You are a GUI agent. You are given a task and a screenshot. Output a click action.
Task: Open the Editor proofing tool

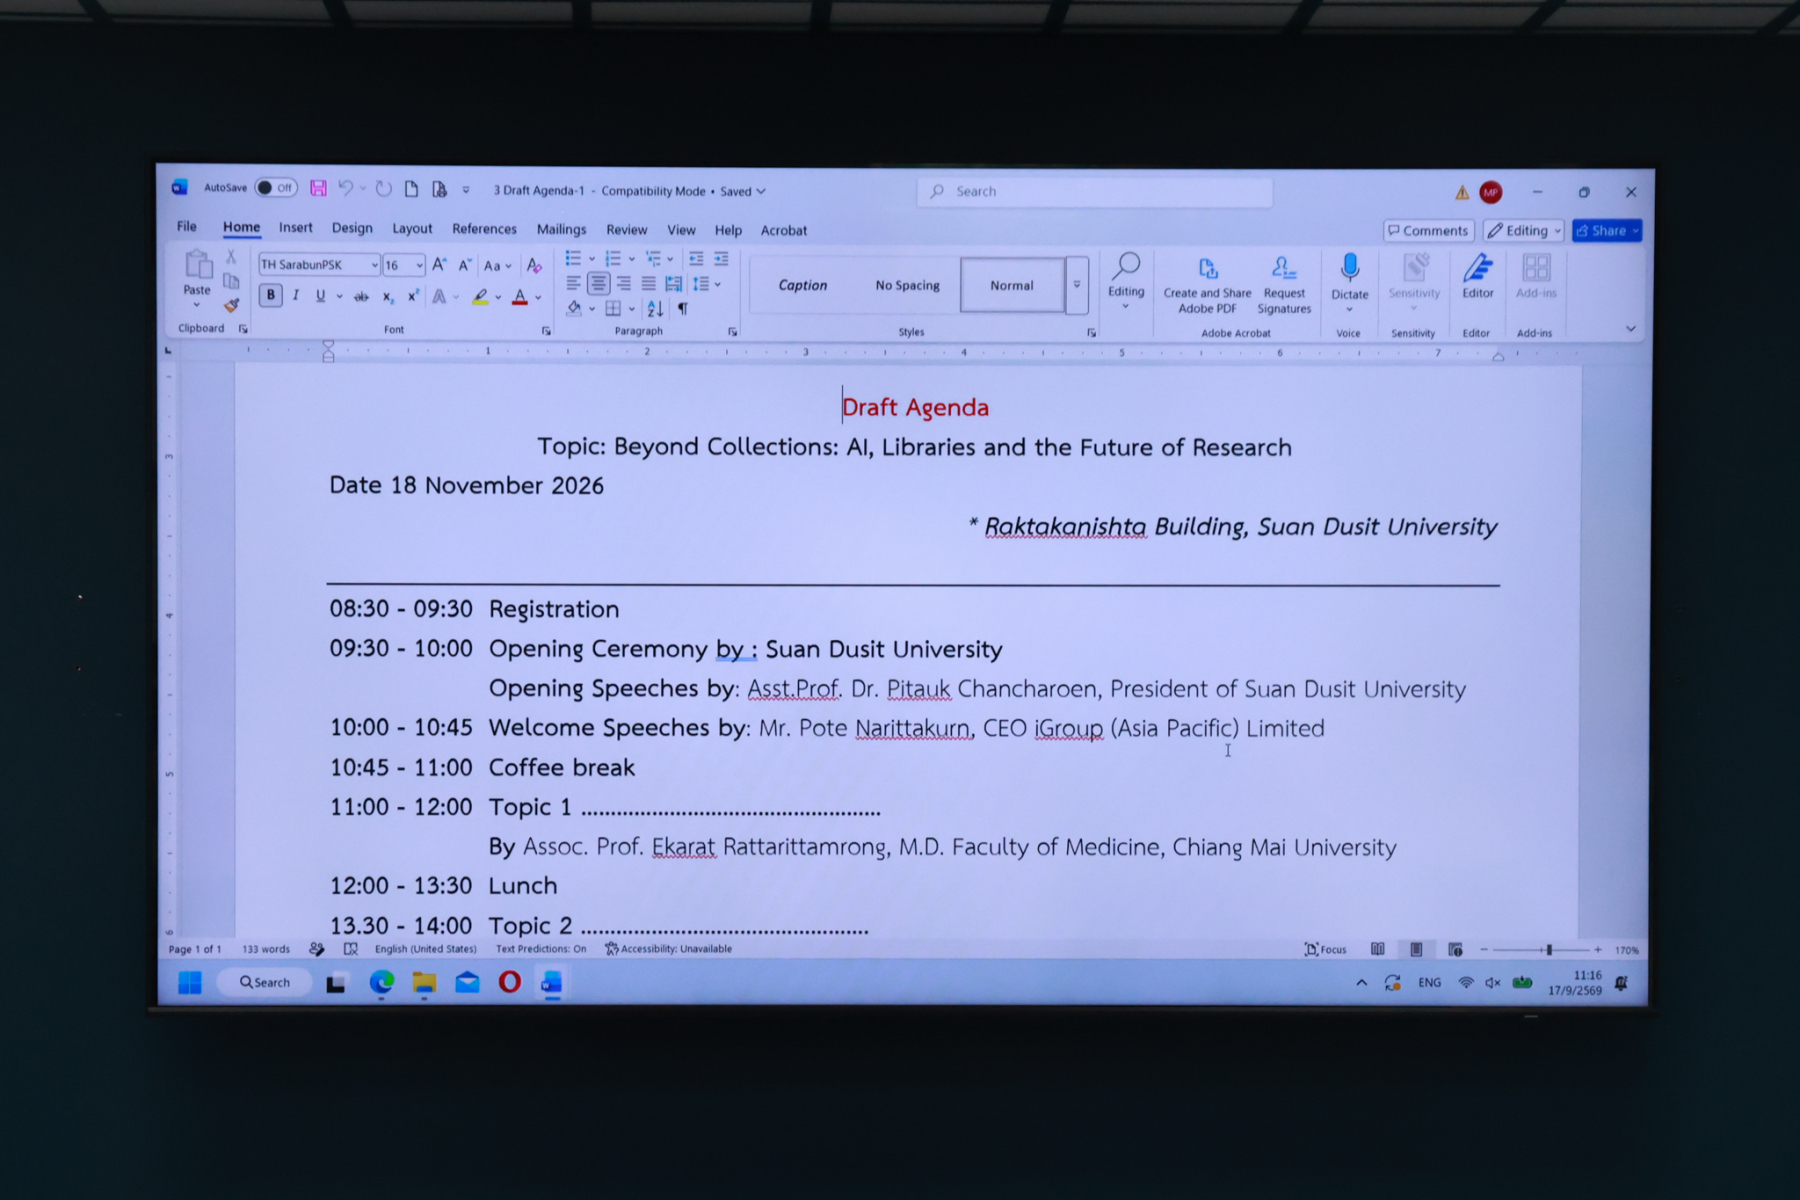(1477, 276)
